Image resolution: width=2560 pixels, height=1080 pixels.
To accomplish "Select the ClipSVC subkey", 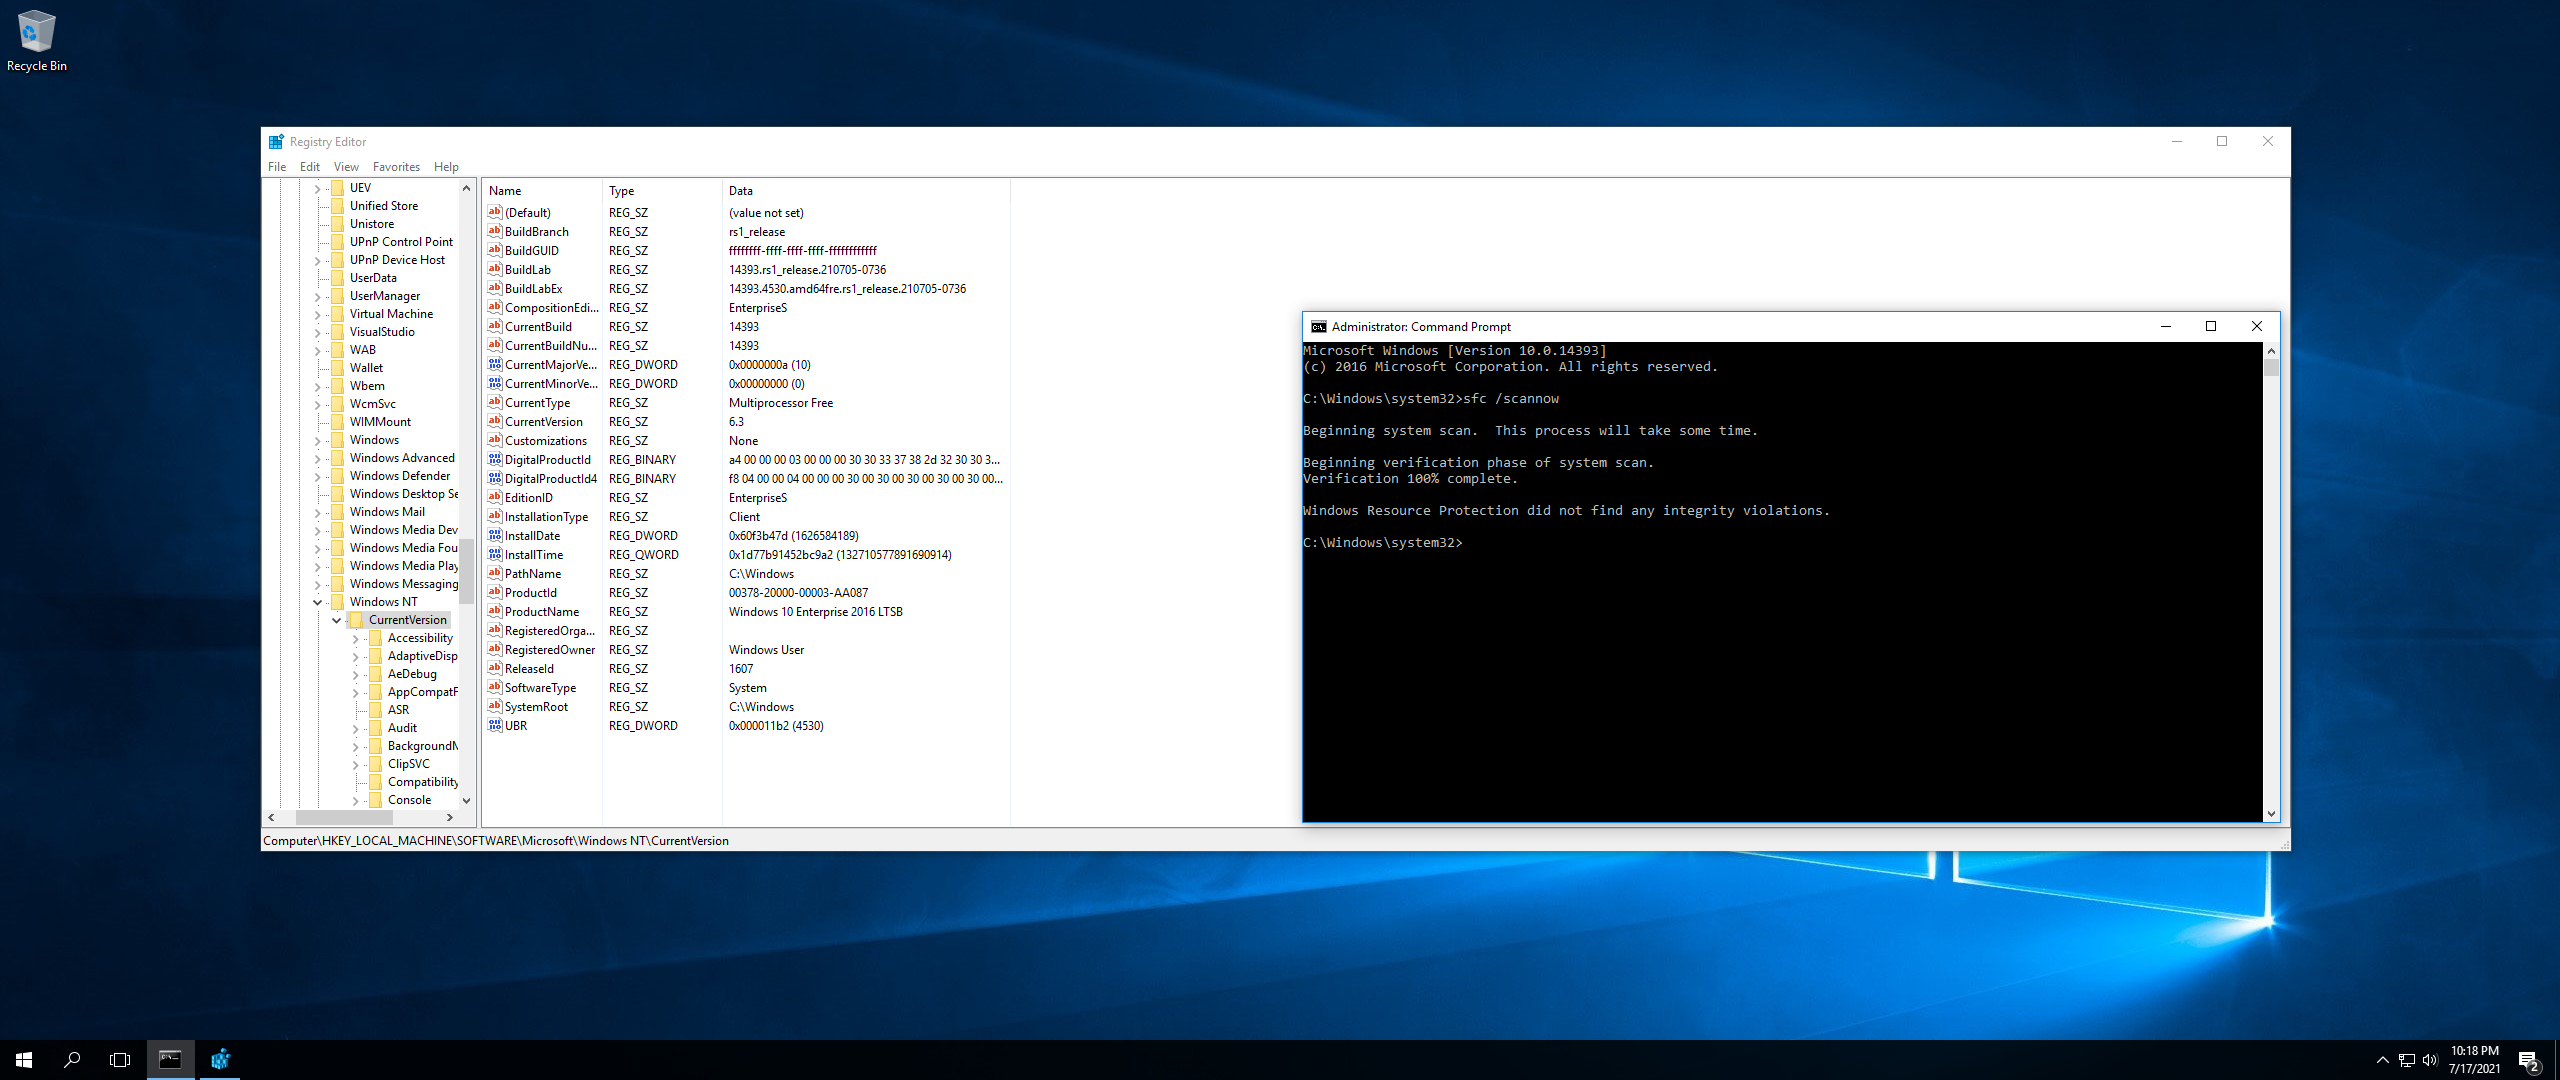I will (x=409, y=764).
